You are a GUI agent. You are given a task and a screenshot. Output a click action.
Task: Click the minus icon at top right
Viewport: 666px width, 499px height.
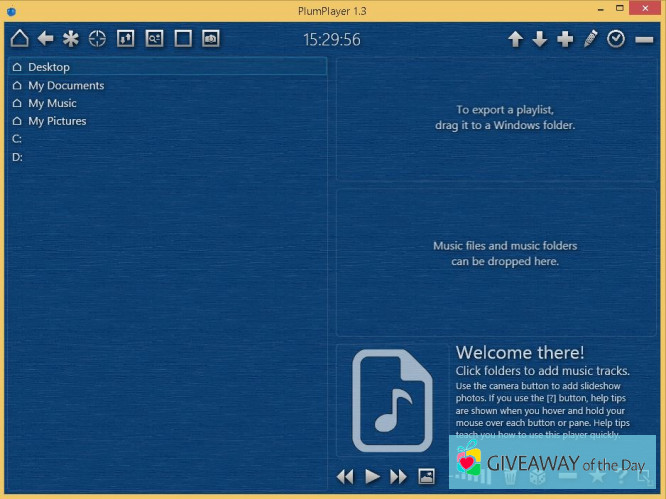[x=644, y=39]
